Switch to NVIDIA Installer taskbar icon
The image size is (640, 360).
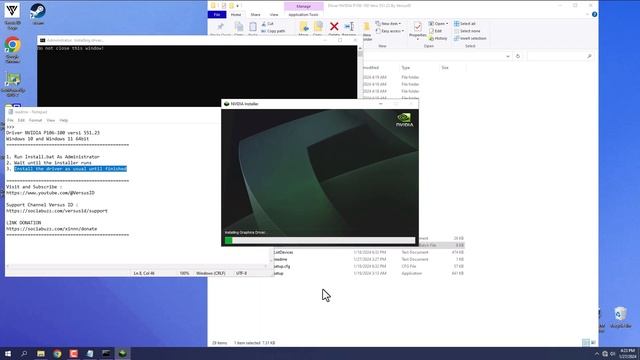point(122,353)
